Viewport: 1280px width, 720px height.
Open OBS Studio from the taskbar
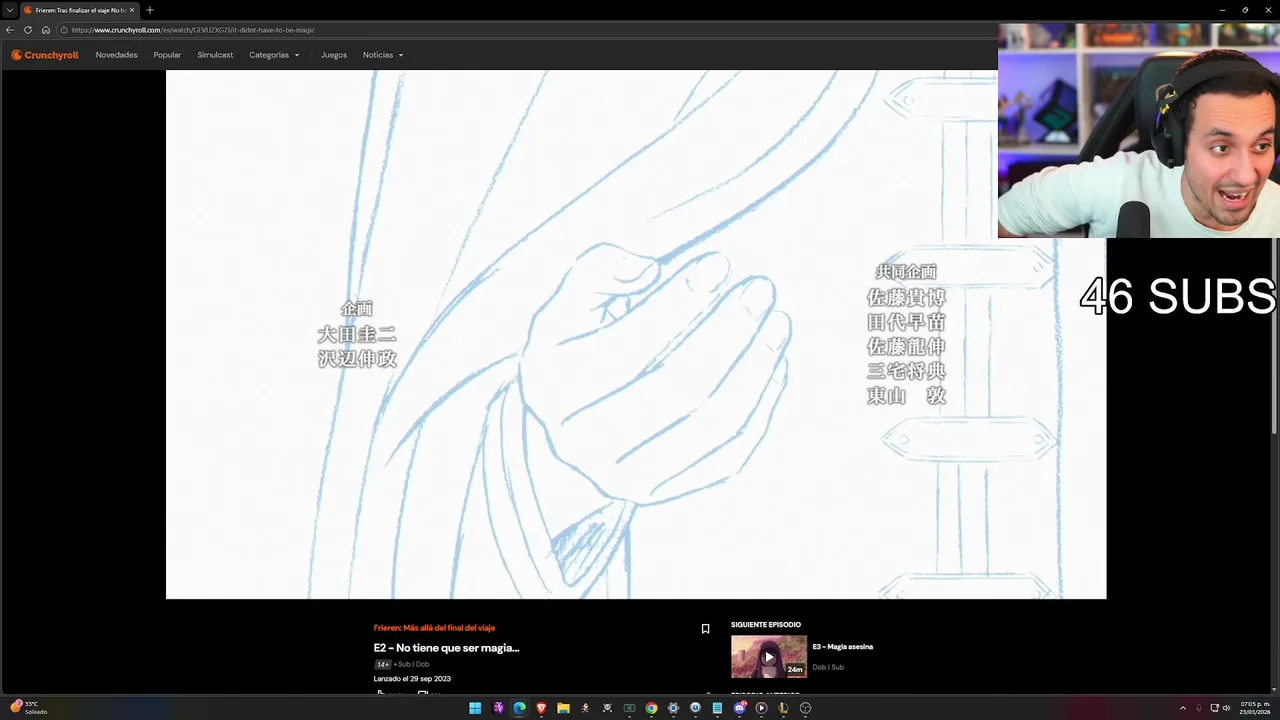pos(805,708)
